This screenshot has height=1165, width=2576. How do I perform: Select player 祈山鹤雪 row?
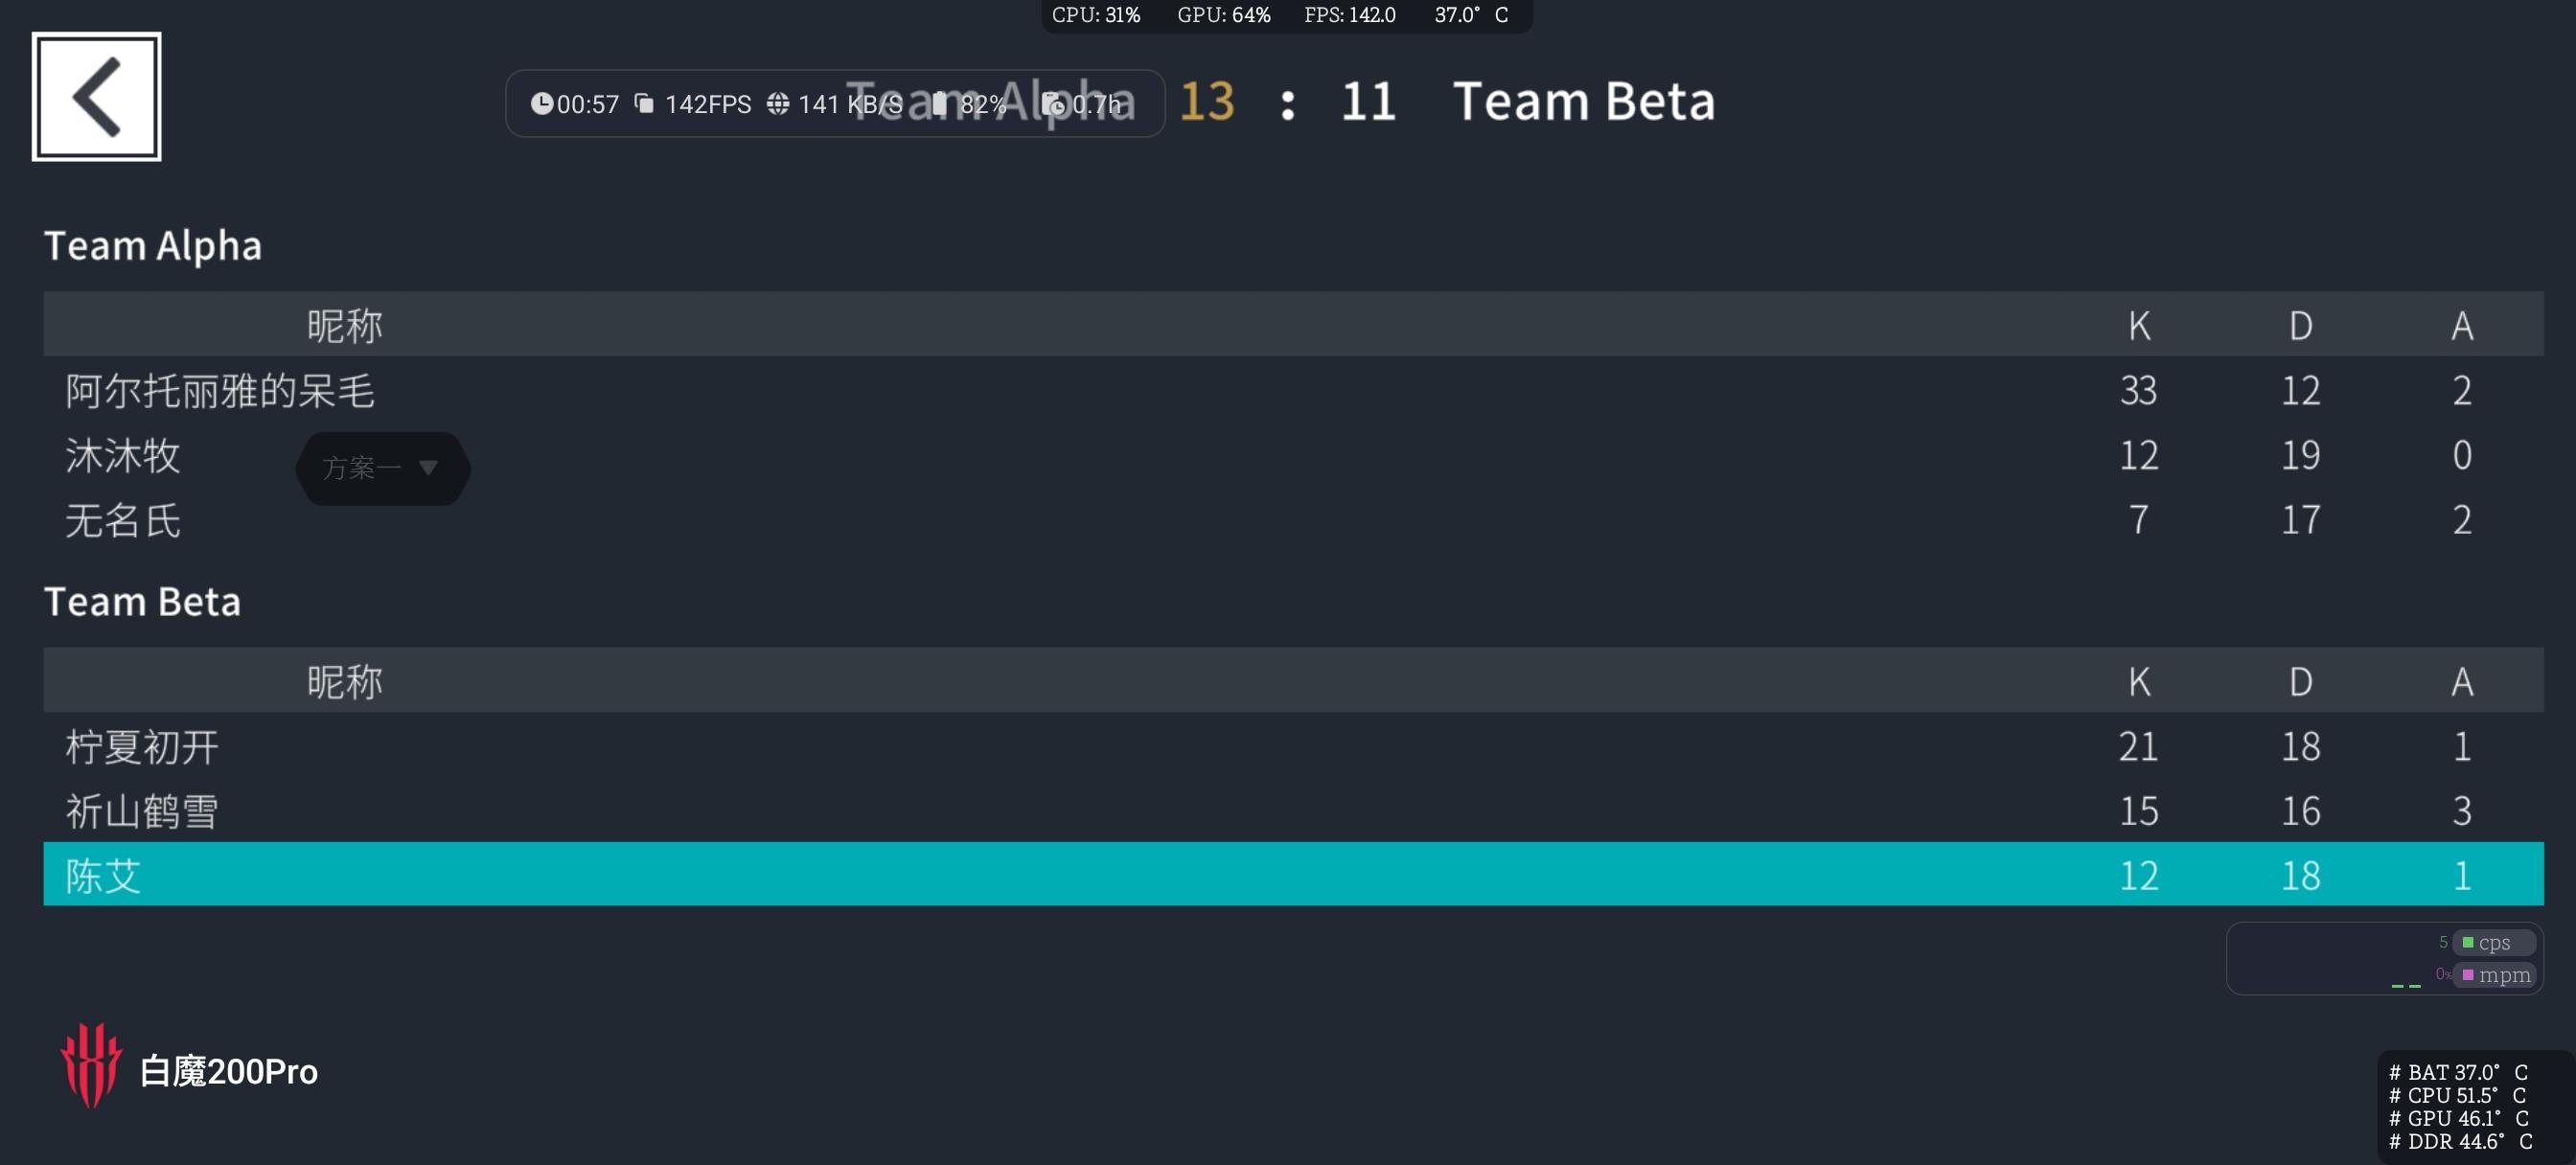click(1293, 810)
